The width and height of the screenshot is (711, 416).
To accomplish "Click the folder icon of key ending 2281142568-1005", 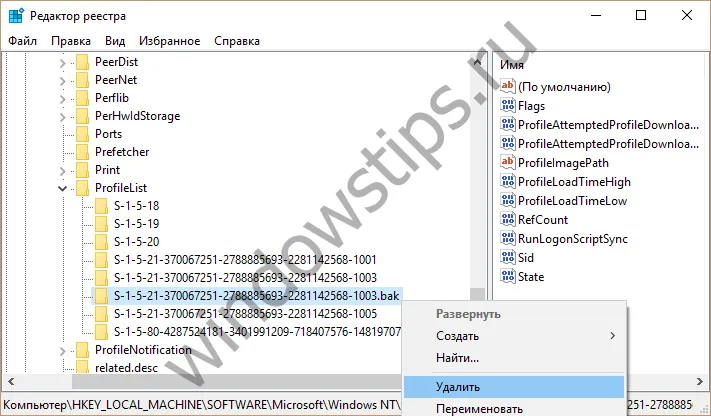I will coord(102,314).
